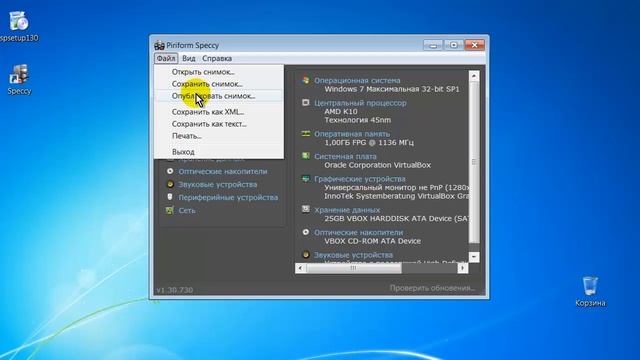Open the Периферийные устройства sidebar section
Image resolution: width=640 pixels, height=360 pixels.
pos(228,198)
